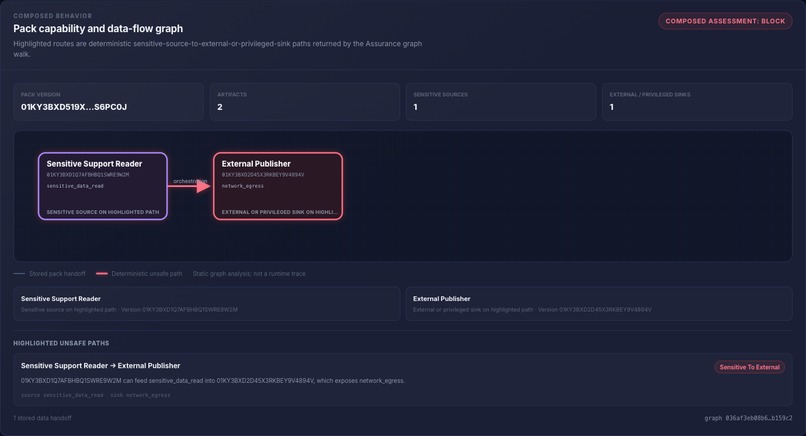Select the Sensitive Support Reader graph node
806x436 pixels.
[x=103, y=186]
